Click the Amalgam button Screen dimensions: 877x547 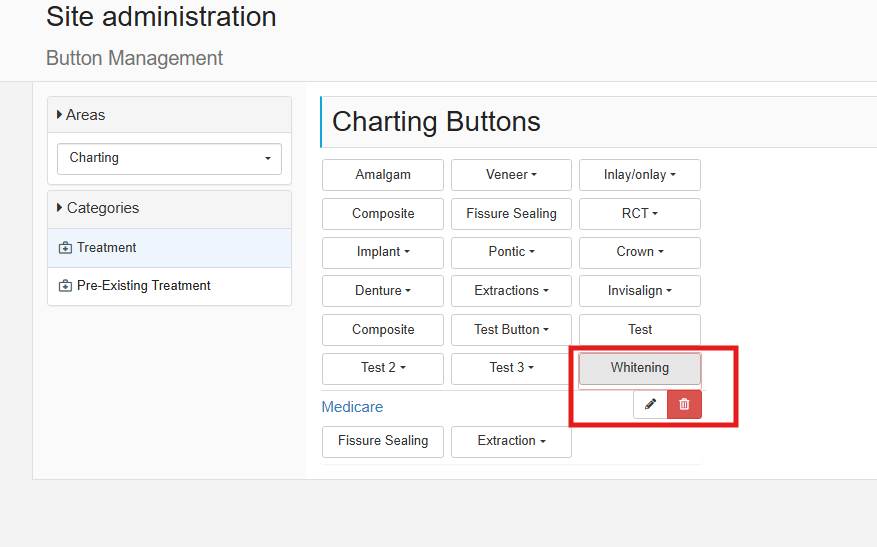383,175
